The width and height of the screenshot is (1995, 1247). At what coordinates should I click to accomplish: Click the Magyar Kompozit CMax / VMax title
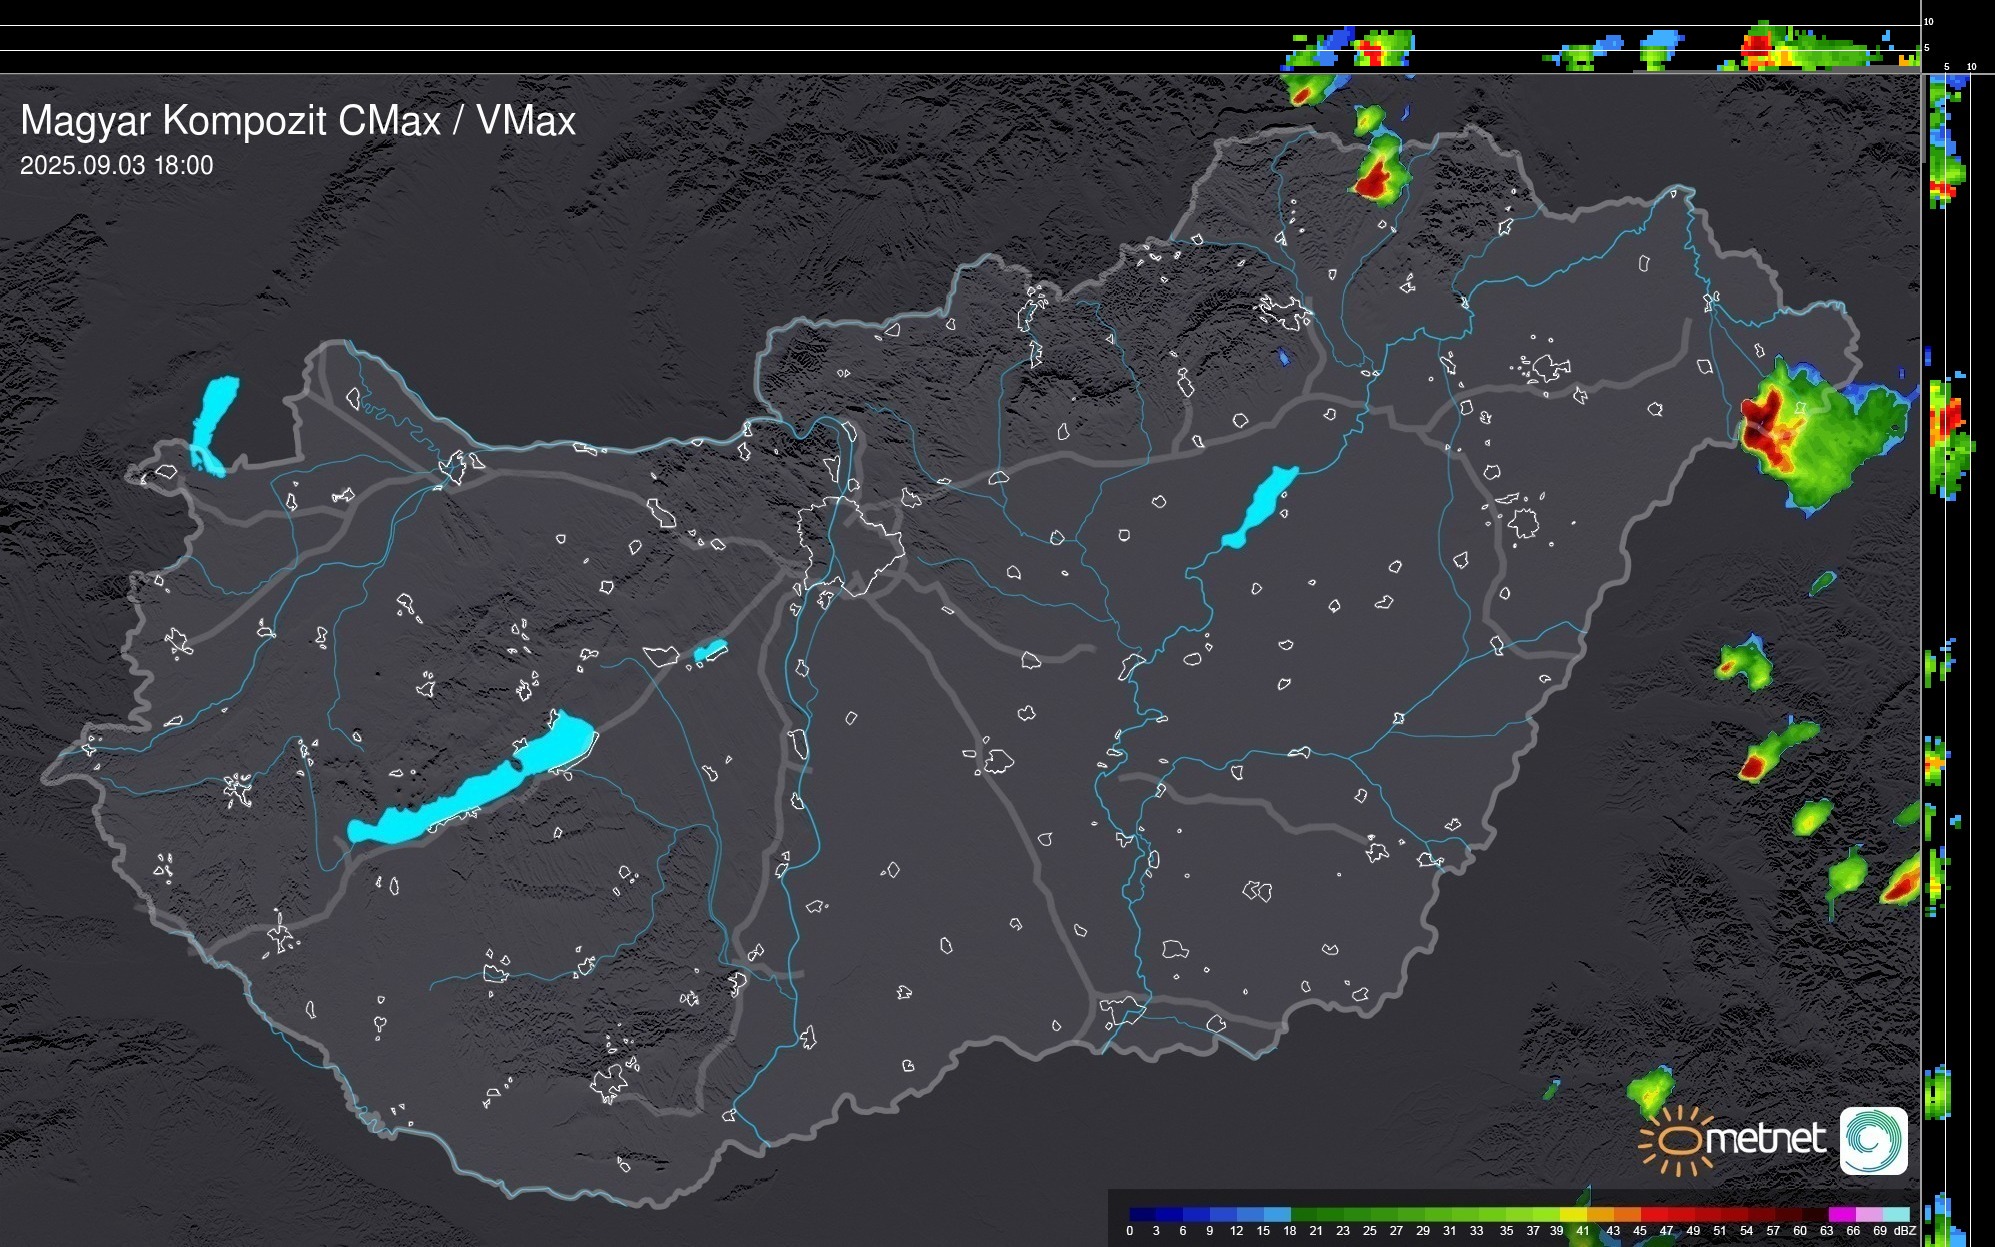(x=298, y=121)
